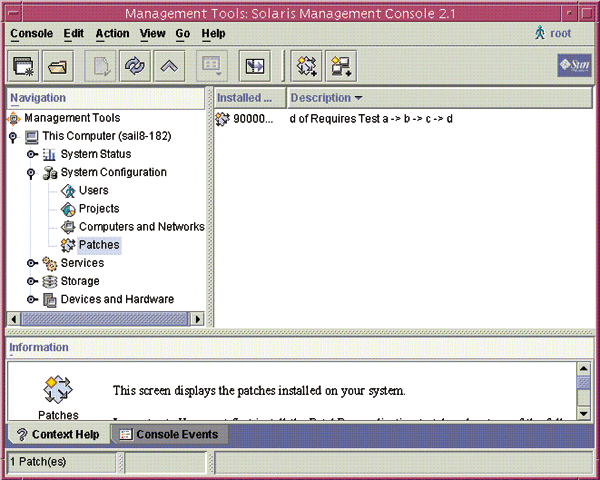The image size is (600, 480).
Task: Switch to the Console Events tab
Action: click(167, 435)
